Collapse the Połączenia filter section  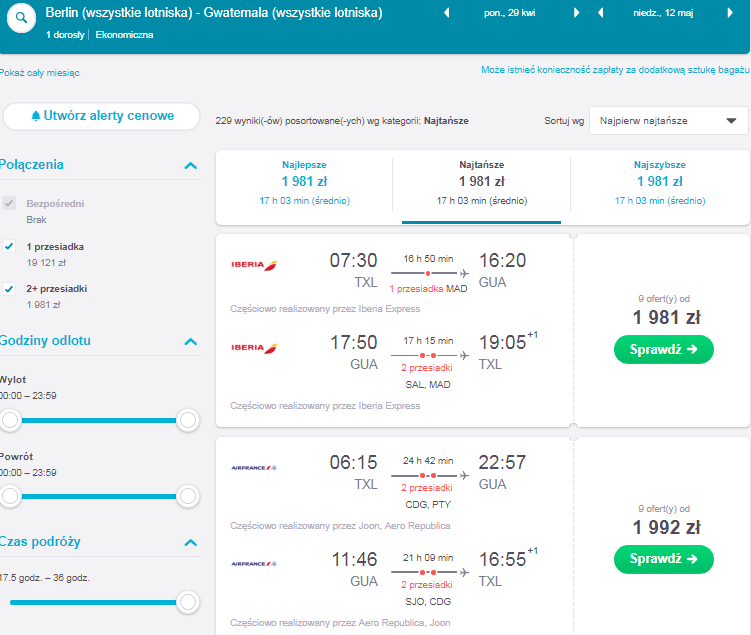pyautogui.click(x=191, y=166)
